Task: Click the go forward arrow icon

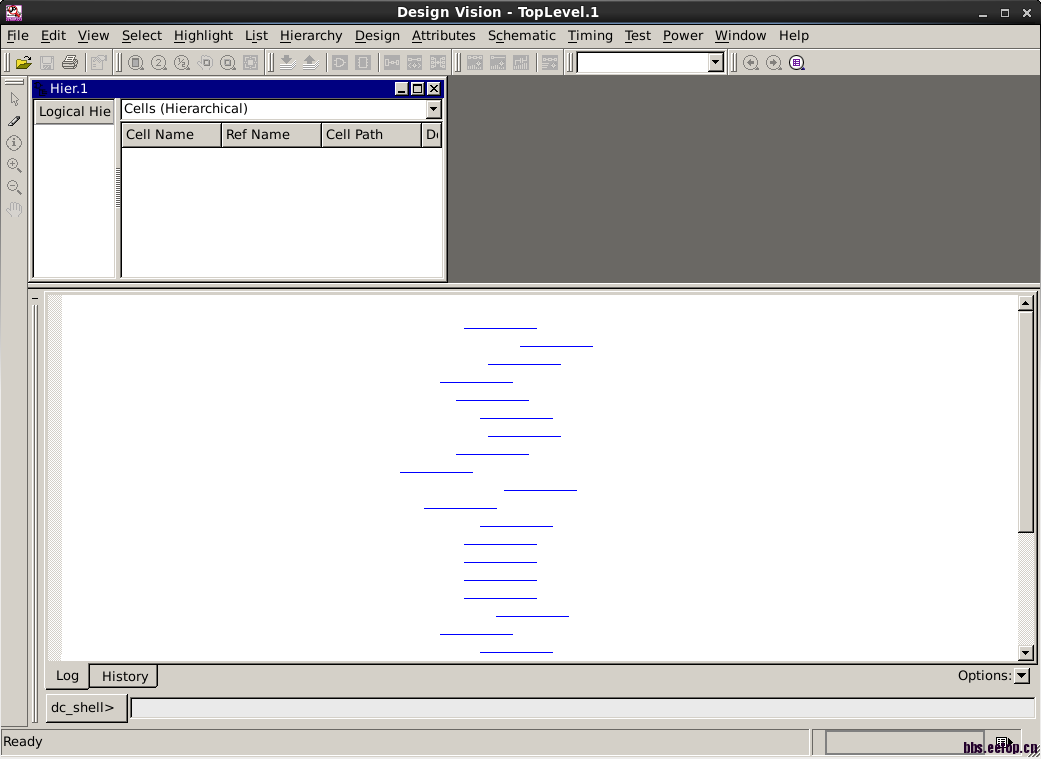Action: pos(774,62)
